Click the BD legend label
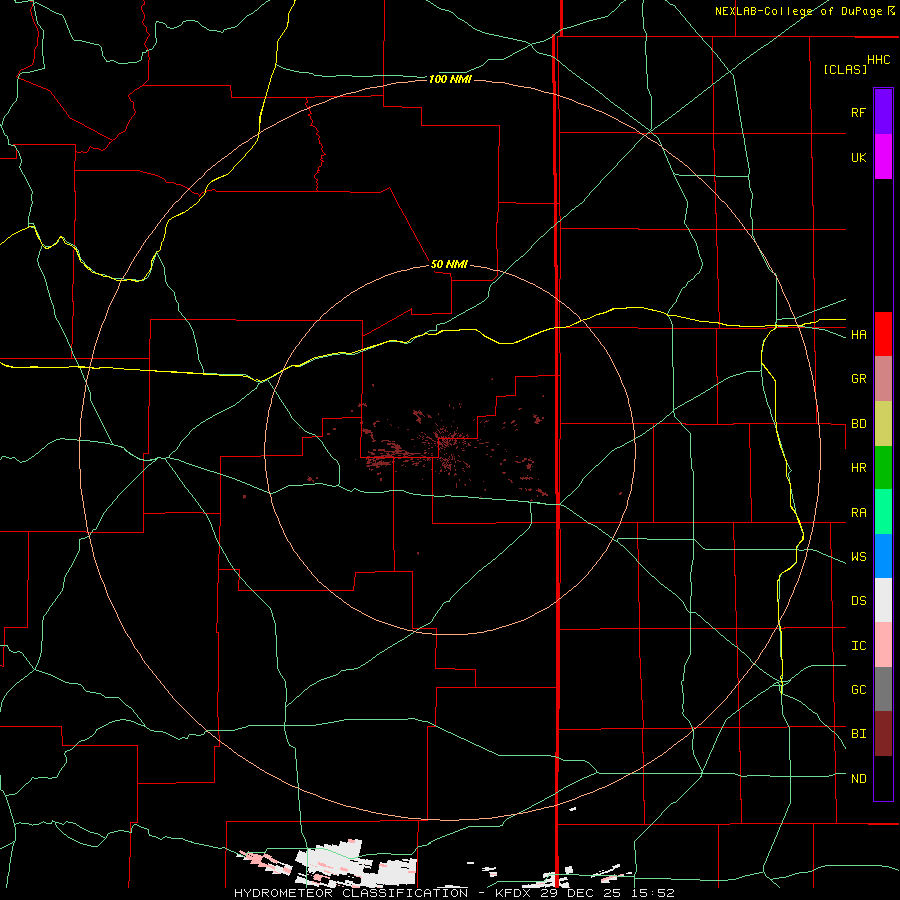 tap(858, 424)
